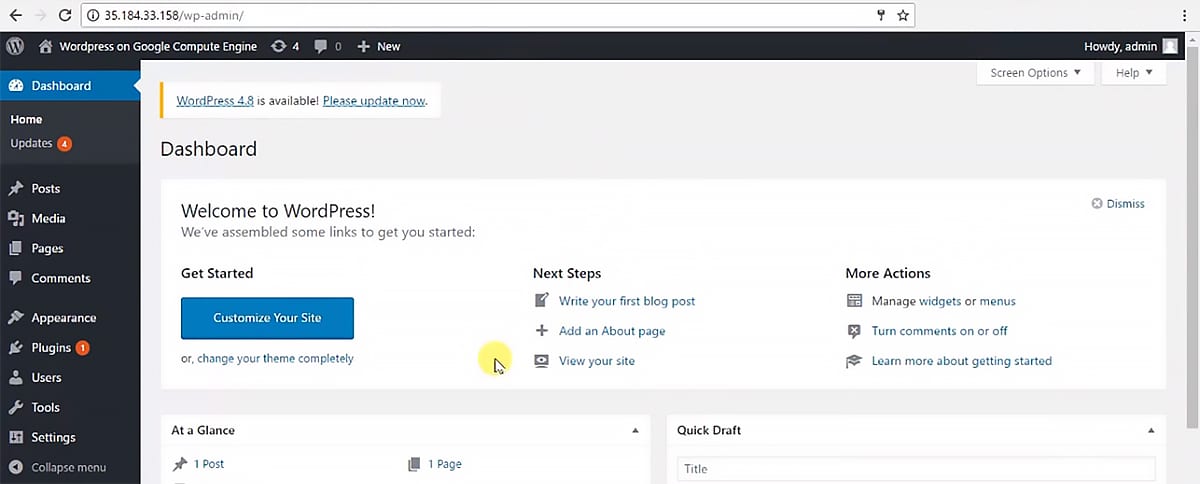This screenshot has height=484, width=1200.
Task: Click the Appearance brush icon in sidebar
Action: click(x=16, y=318)
